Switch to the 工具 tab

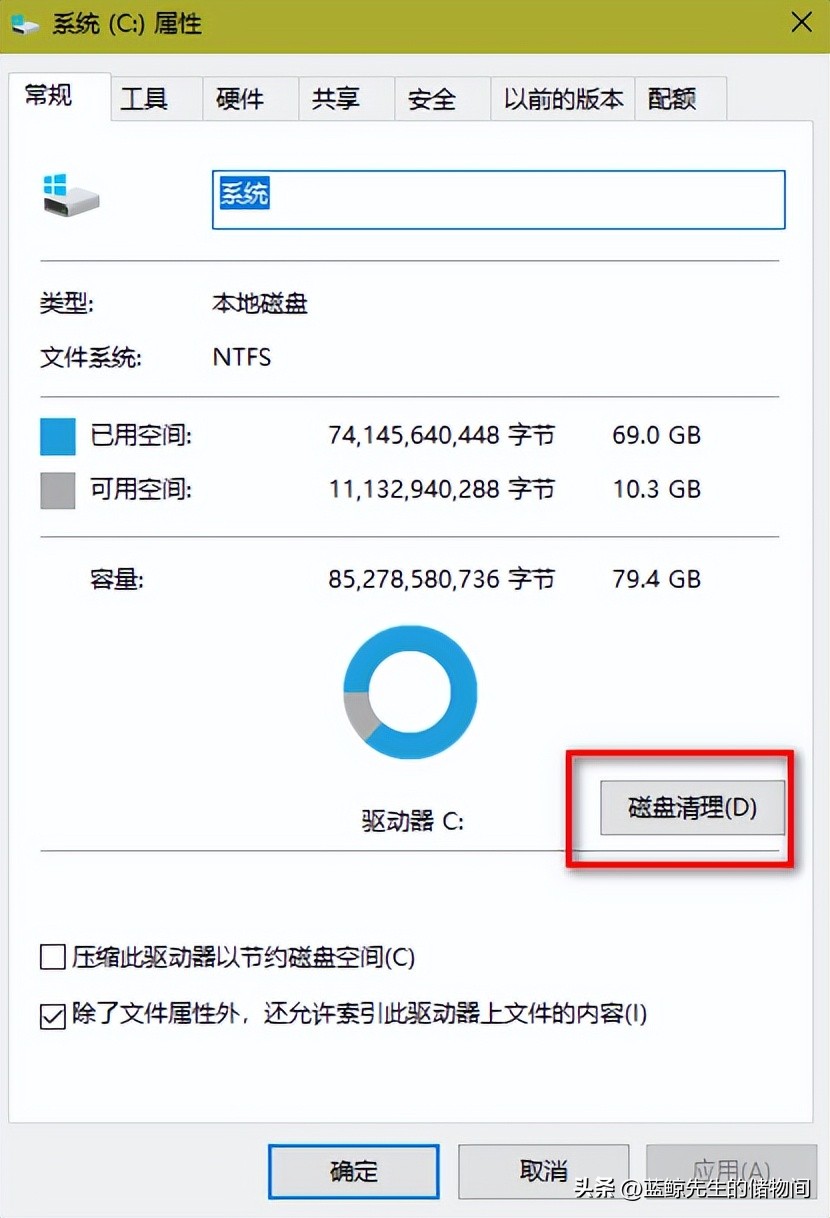pos(151,98)
